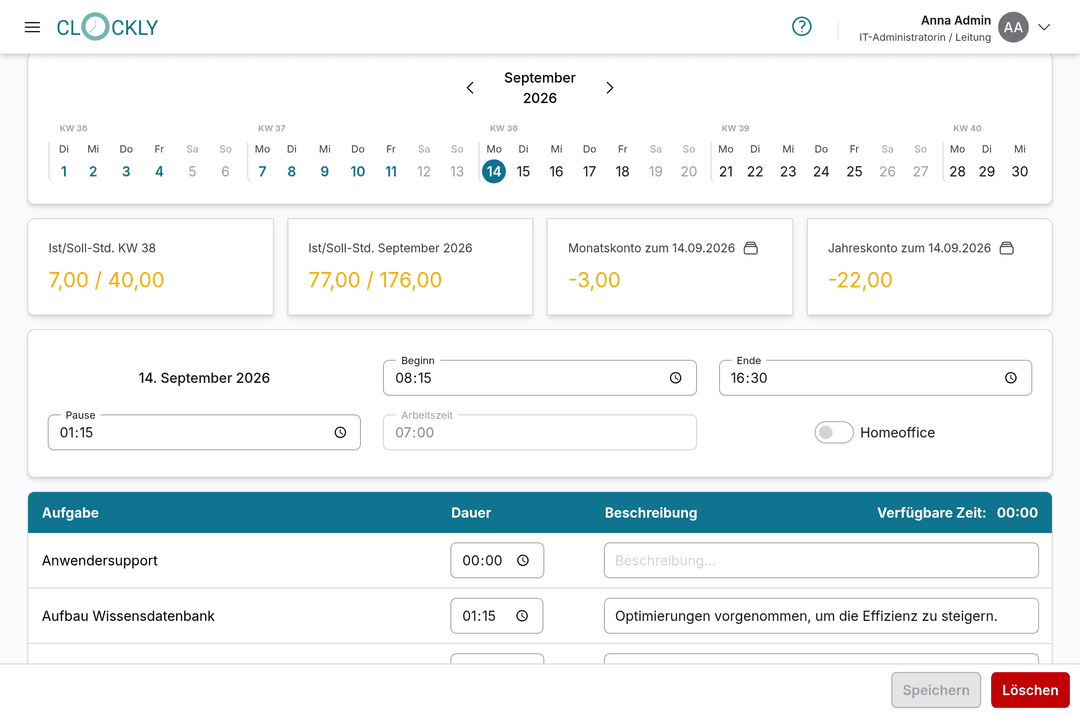Click the September 2026 month heading
The width and height of the screenshot is (1080, 718).
pyautogui.click(x=540, y=88)
